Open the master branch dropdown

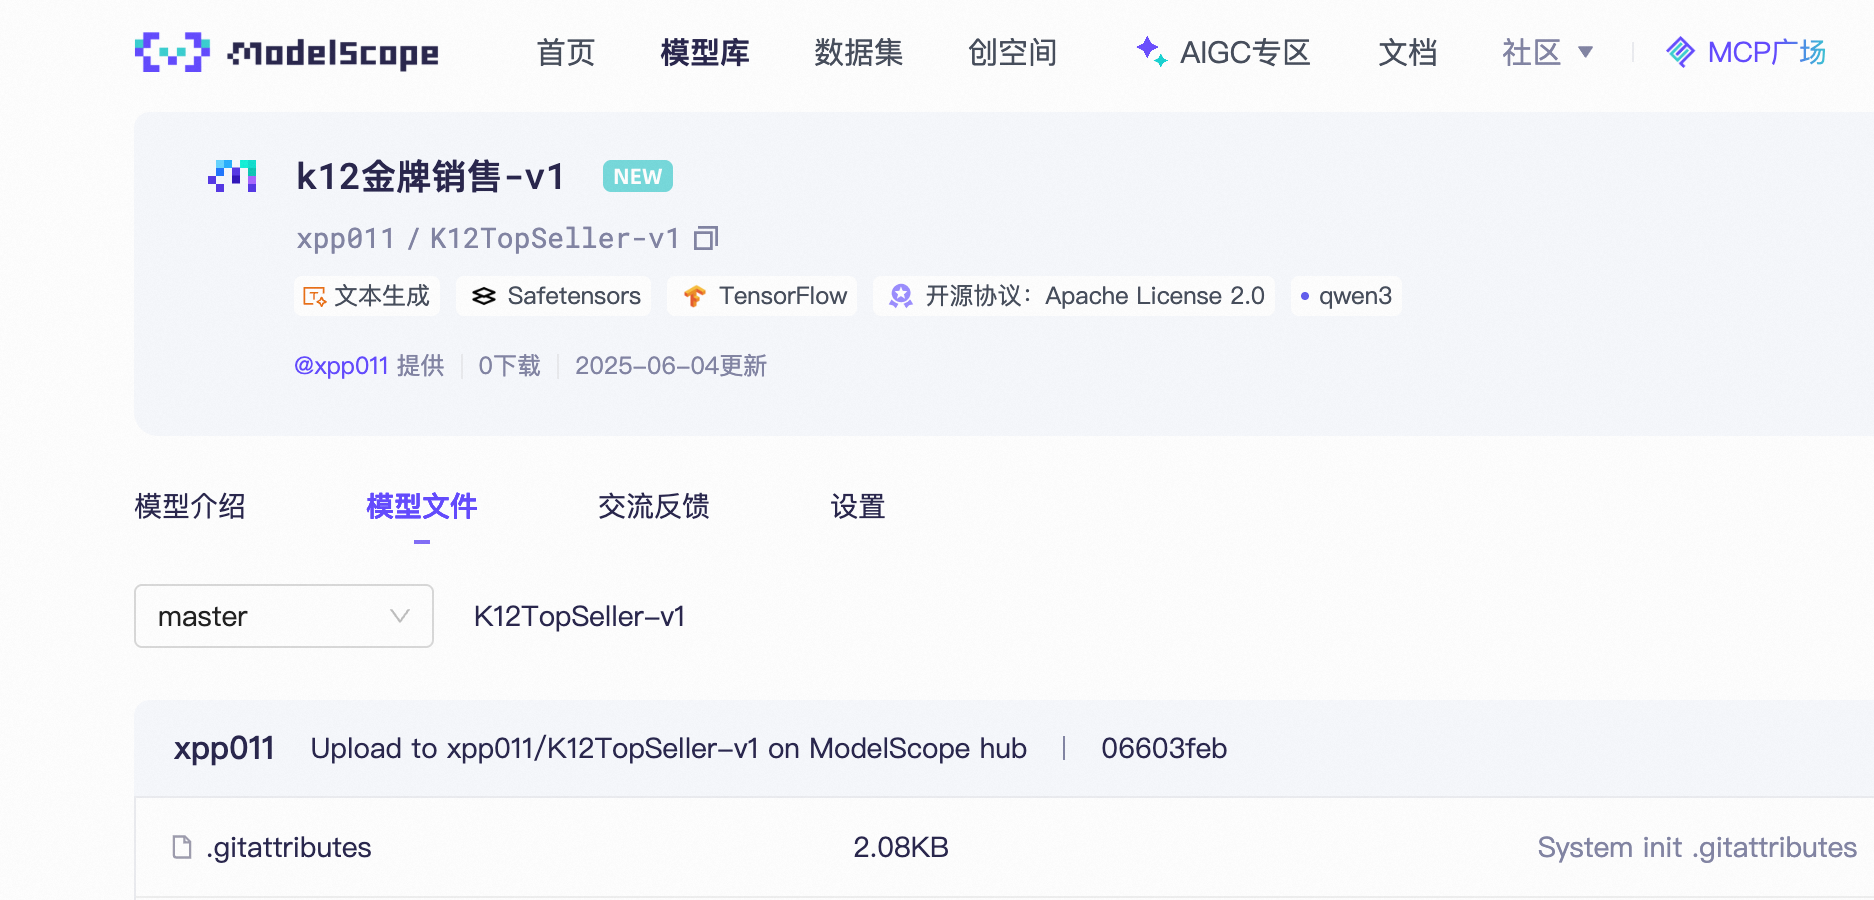point(284,616)
